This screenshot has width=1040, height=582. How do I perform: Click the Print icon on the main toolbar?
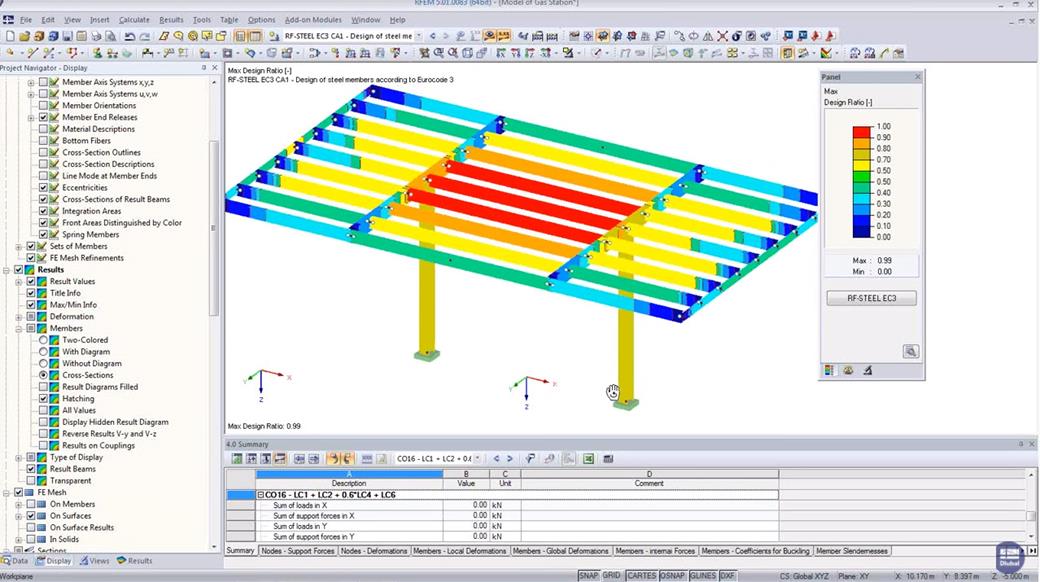[x=98, y=37]
